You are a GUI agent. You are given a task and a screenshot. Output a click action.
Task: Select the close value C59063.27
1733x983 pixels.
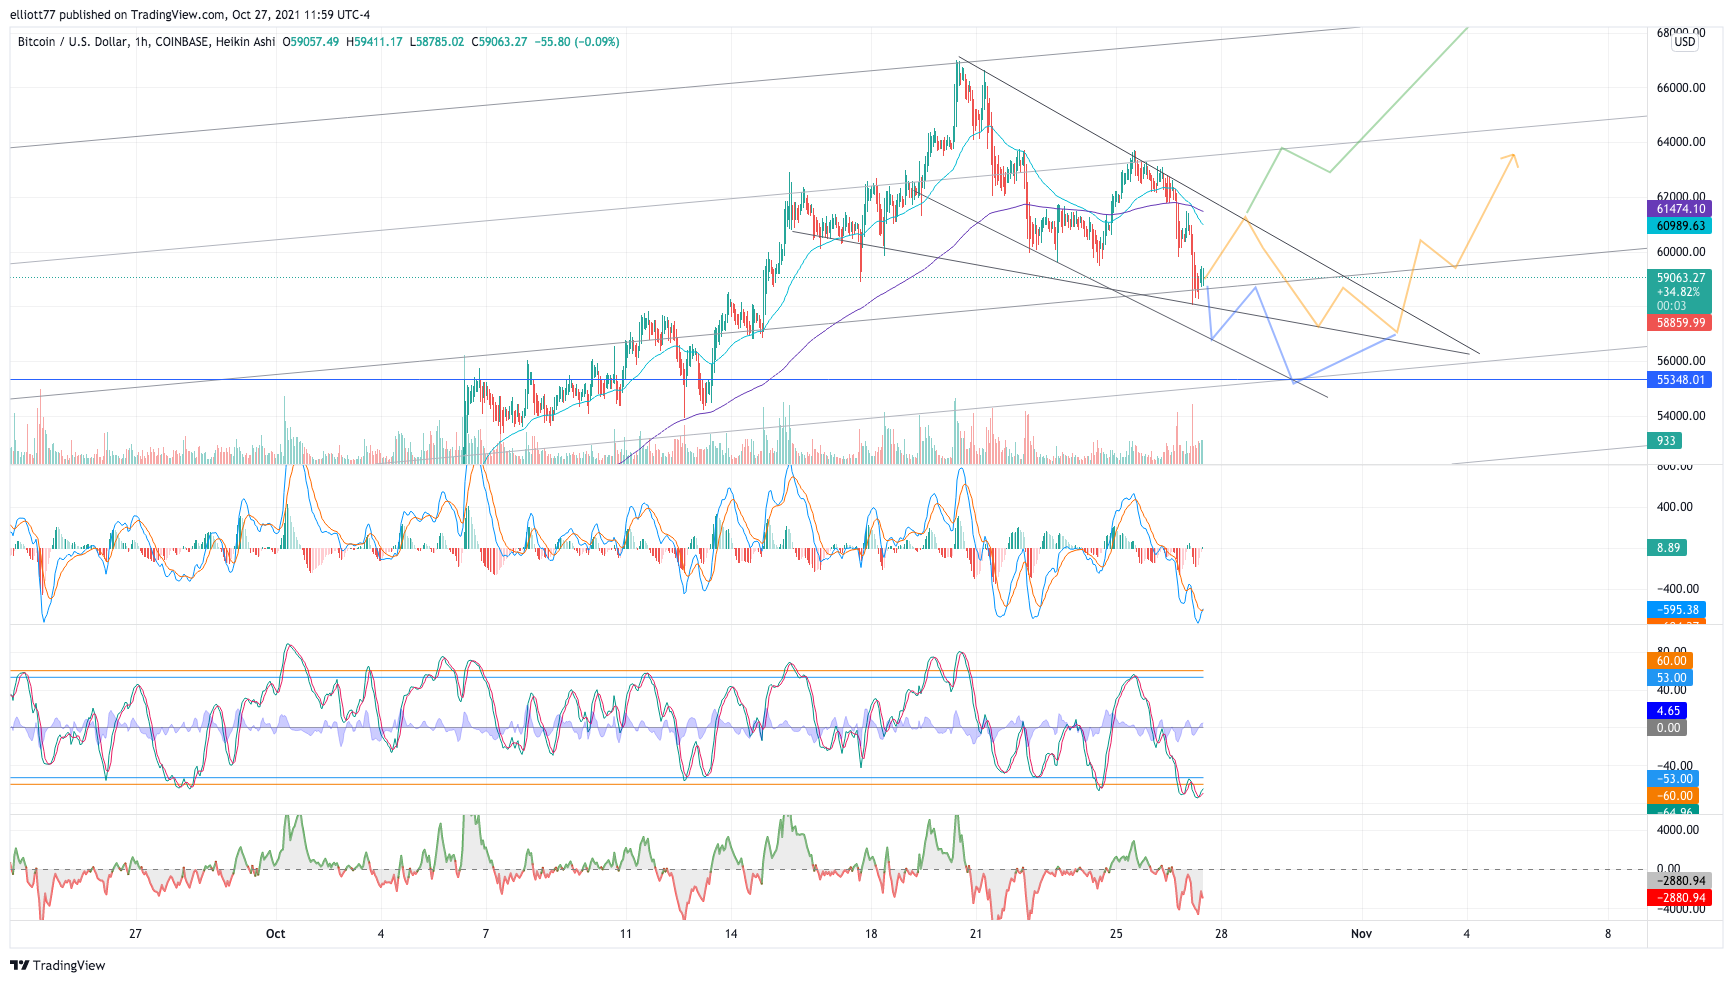pyautogui.click(x=500, y=42)
